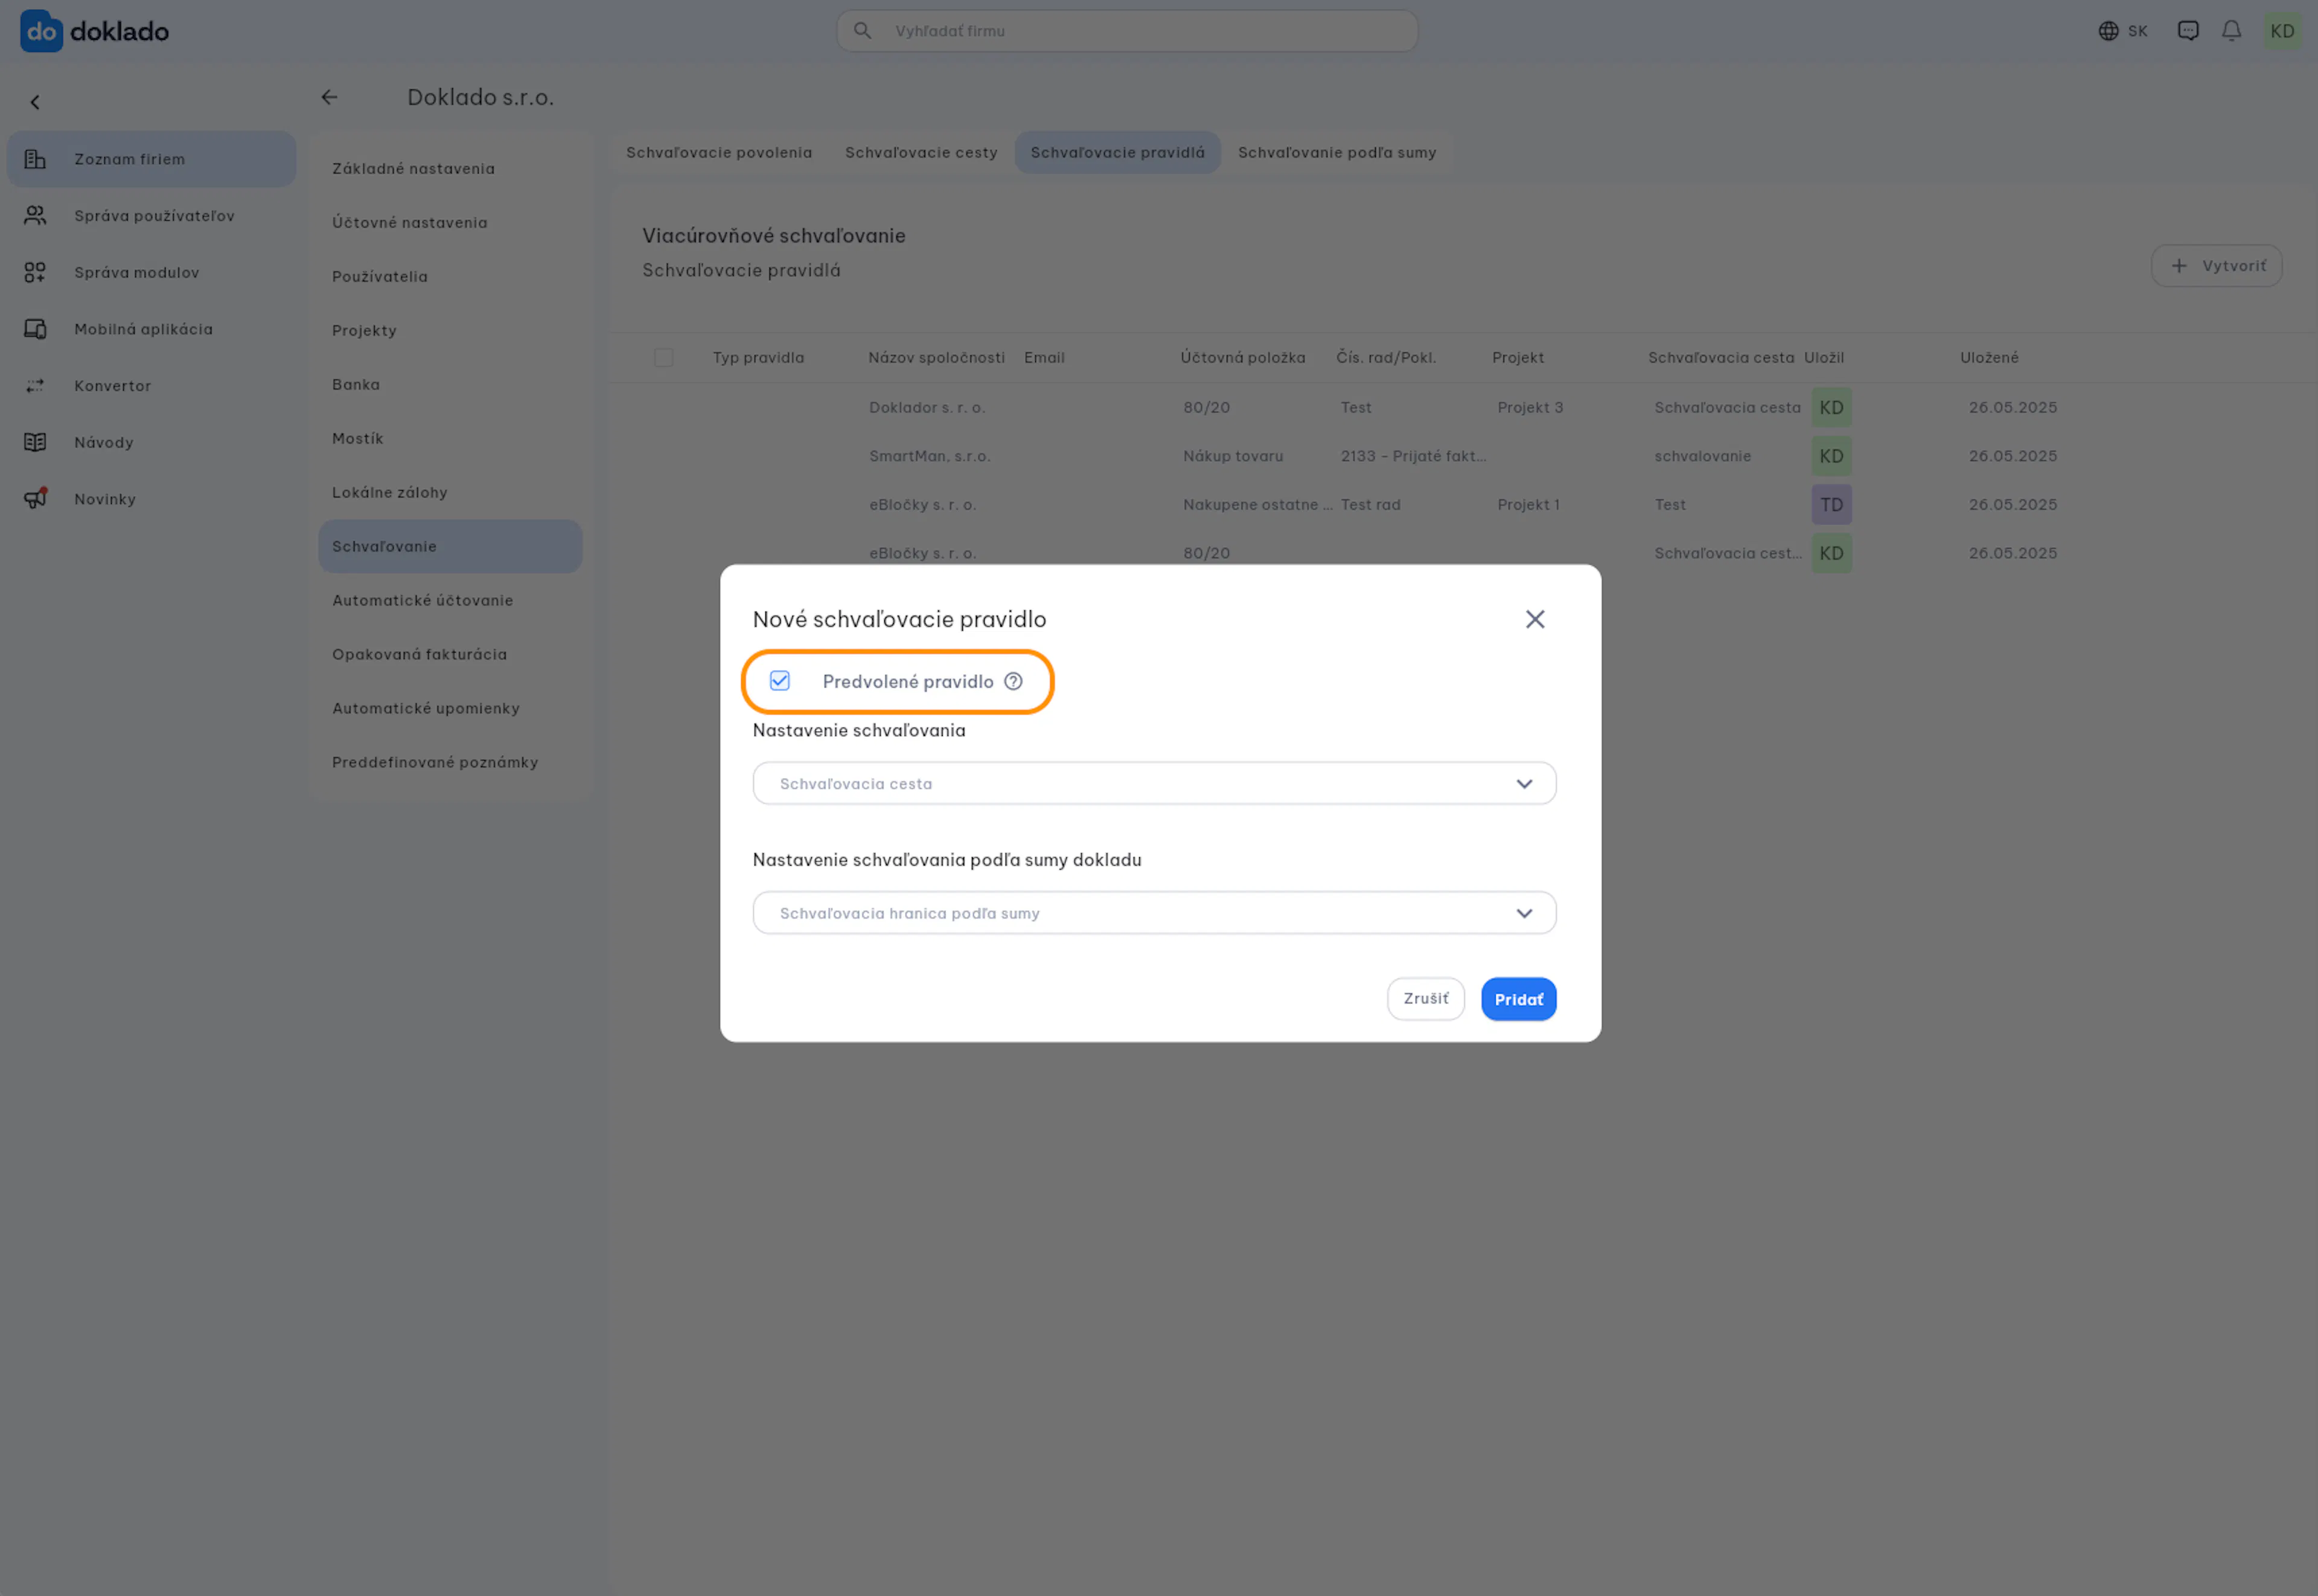
Task: Click the Vytvoriť button
Action: (x=2216, y=266)
